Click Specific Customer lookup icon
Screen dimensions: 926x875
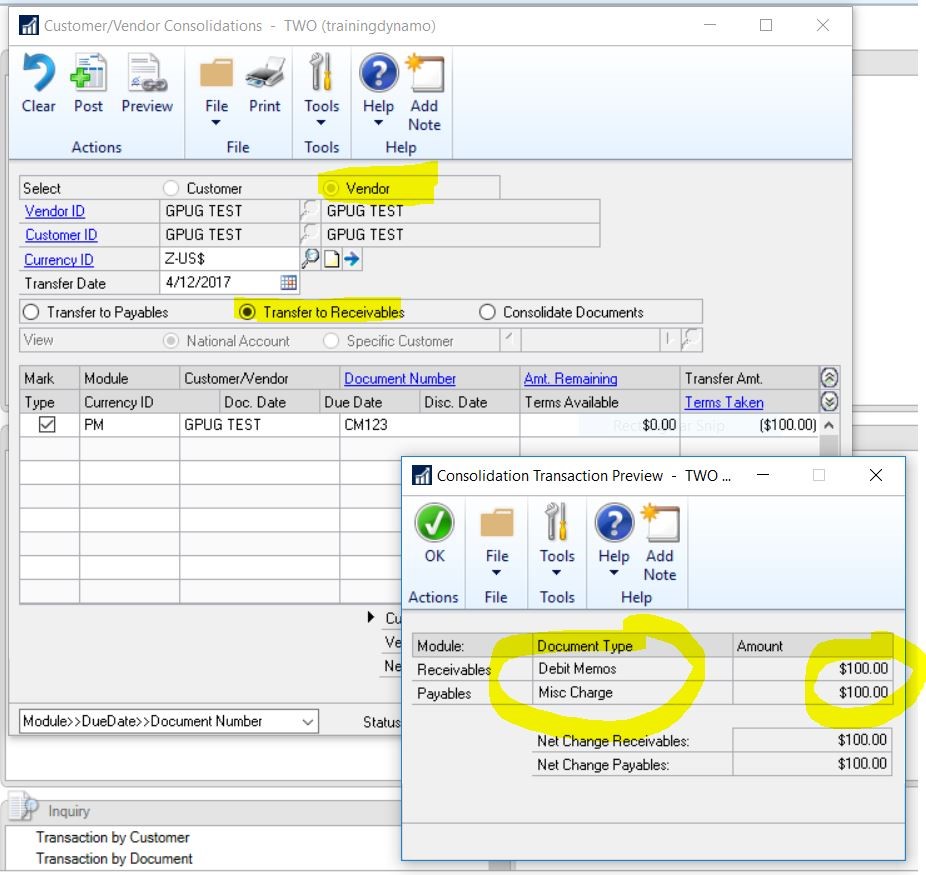(692, 340)
